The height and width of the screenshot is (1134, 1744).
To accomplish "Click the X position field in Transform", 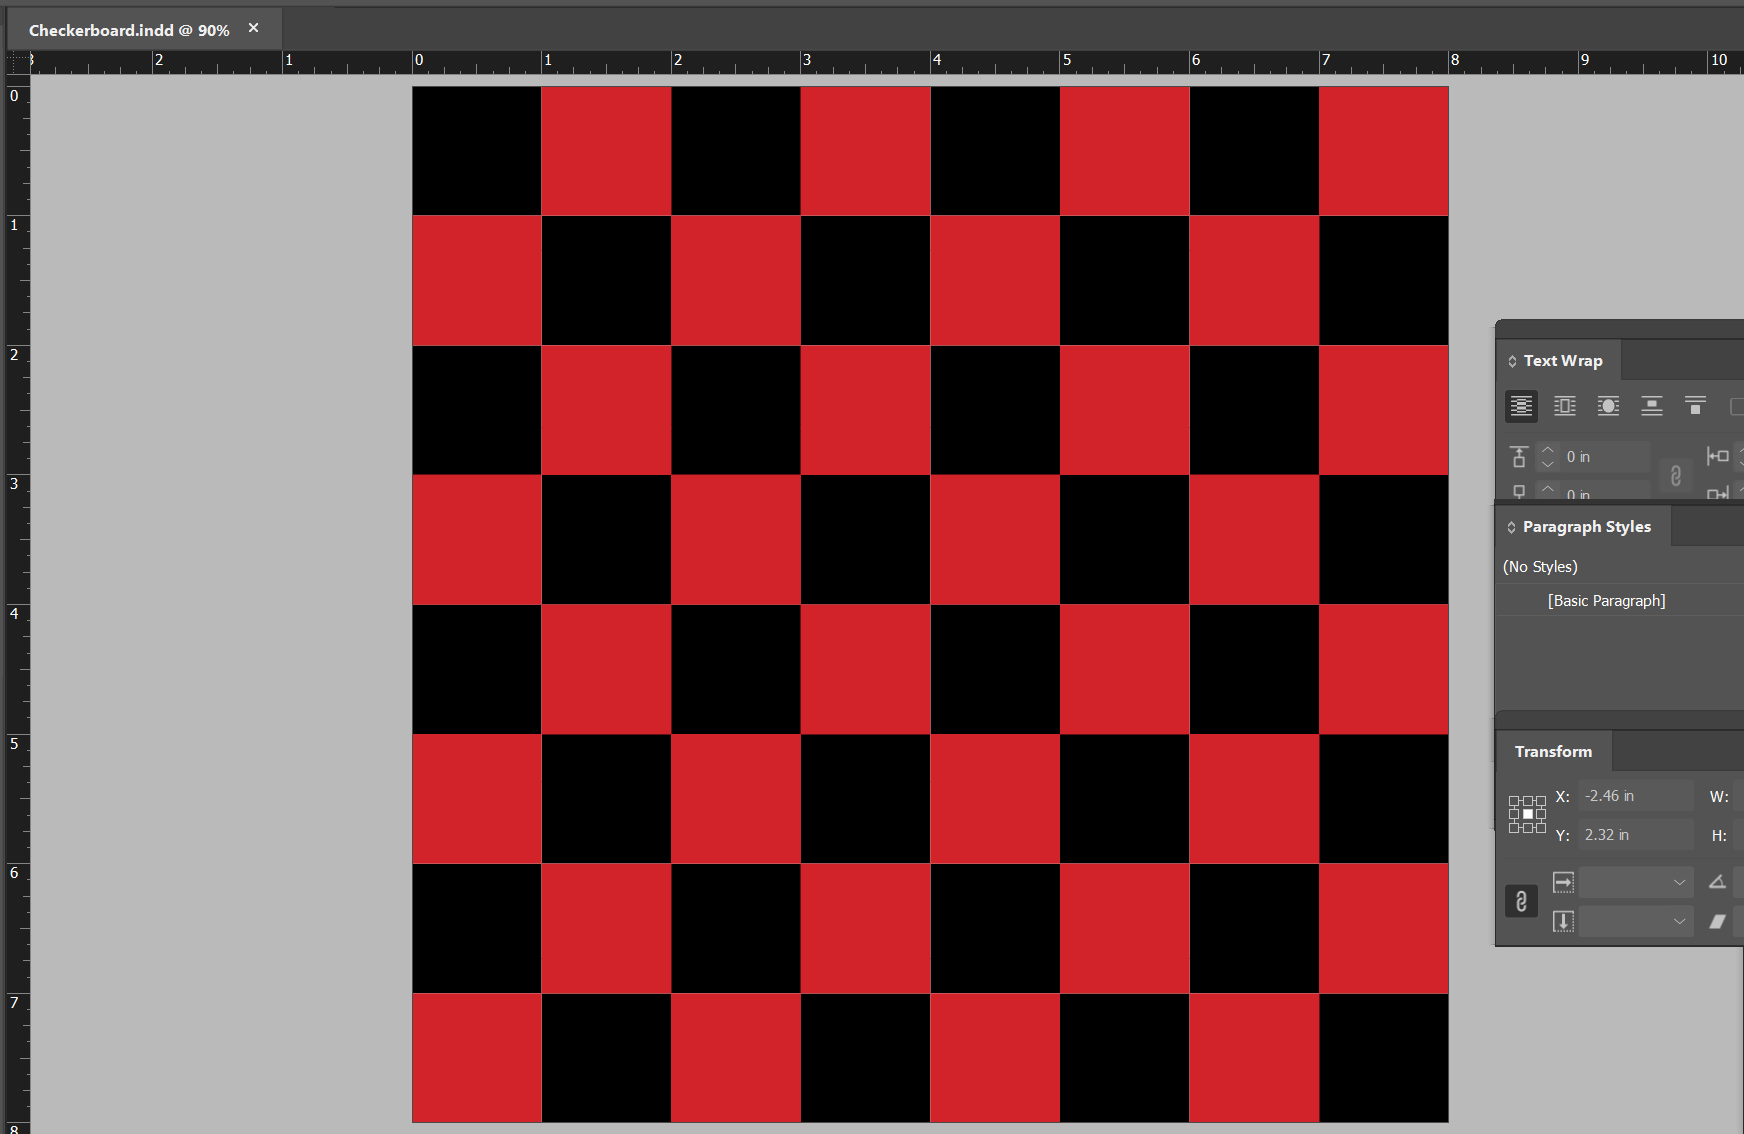I will pyautogui.click(x=1634, y=796).
